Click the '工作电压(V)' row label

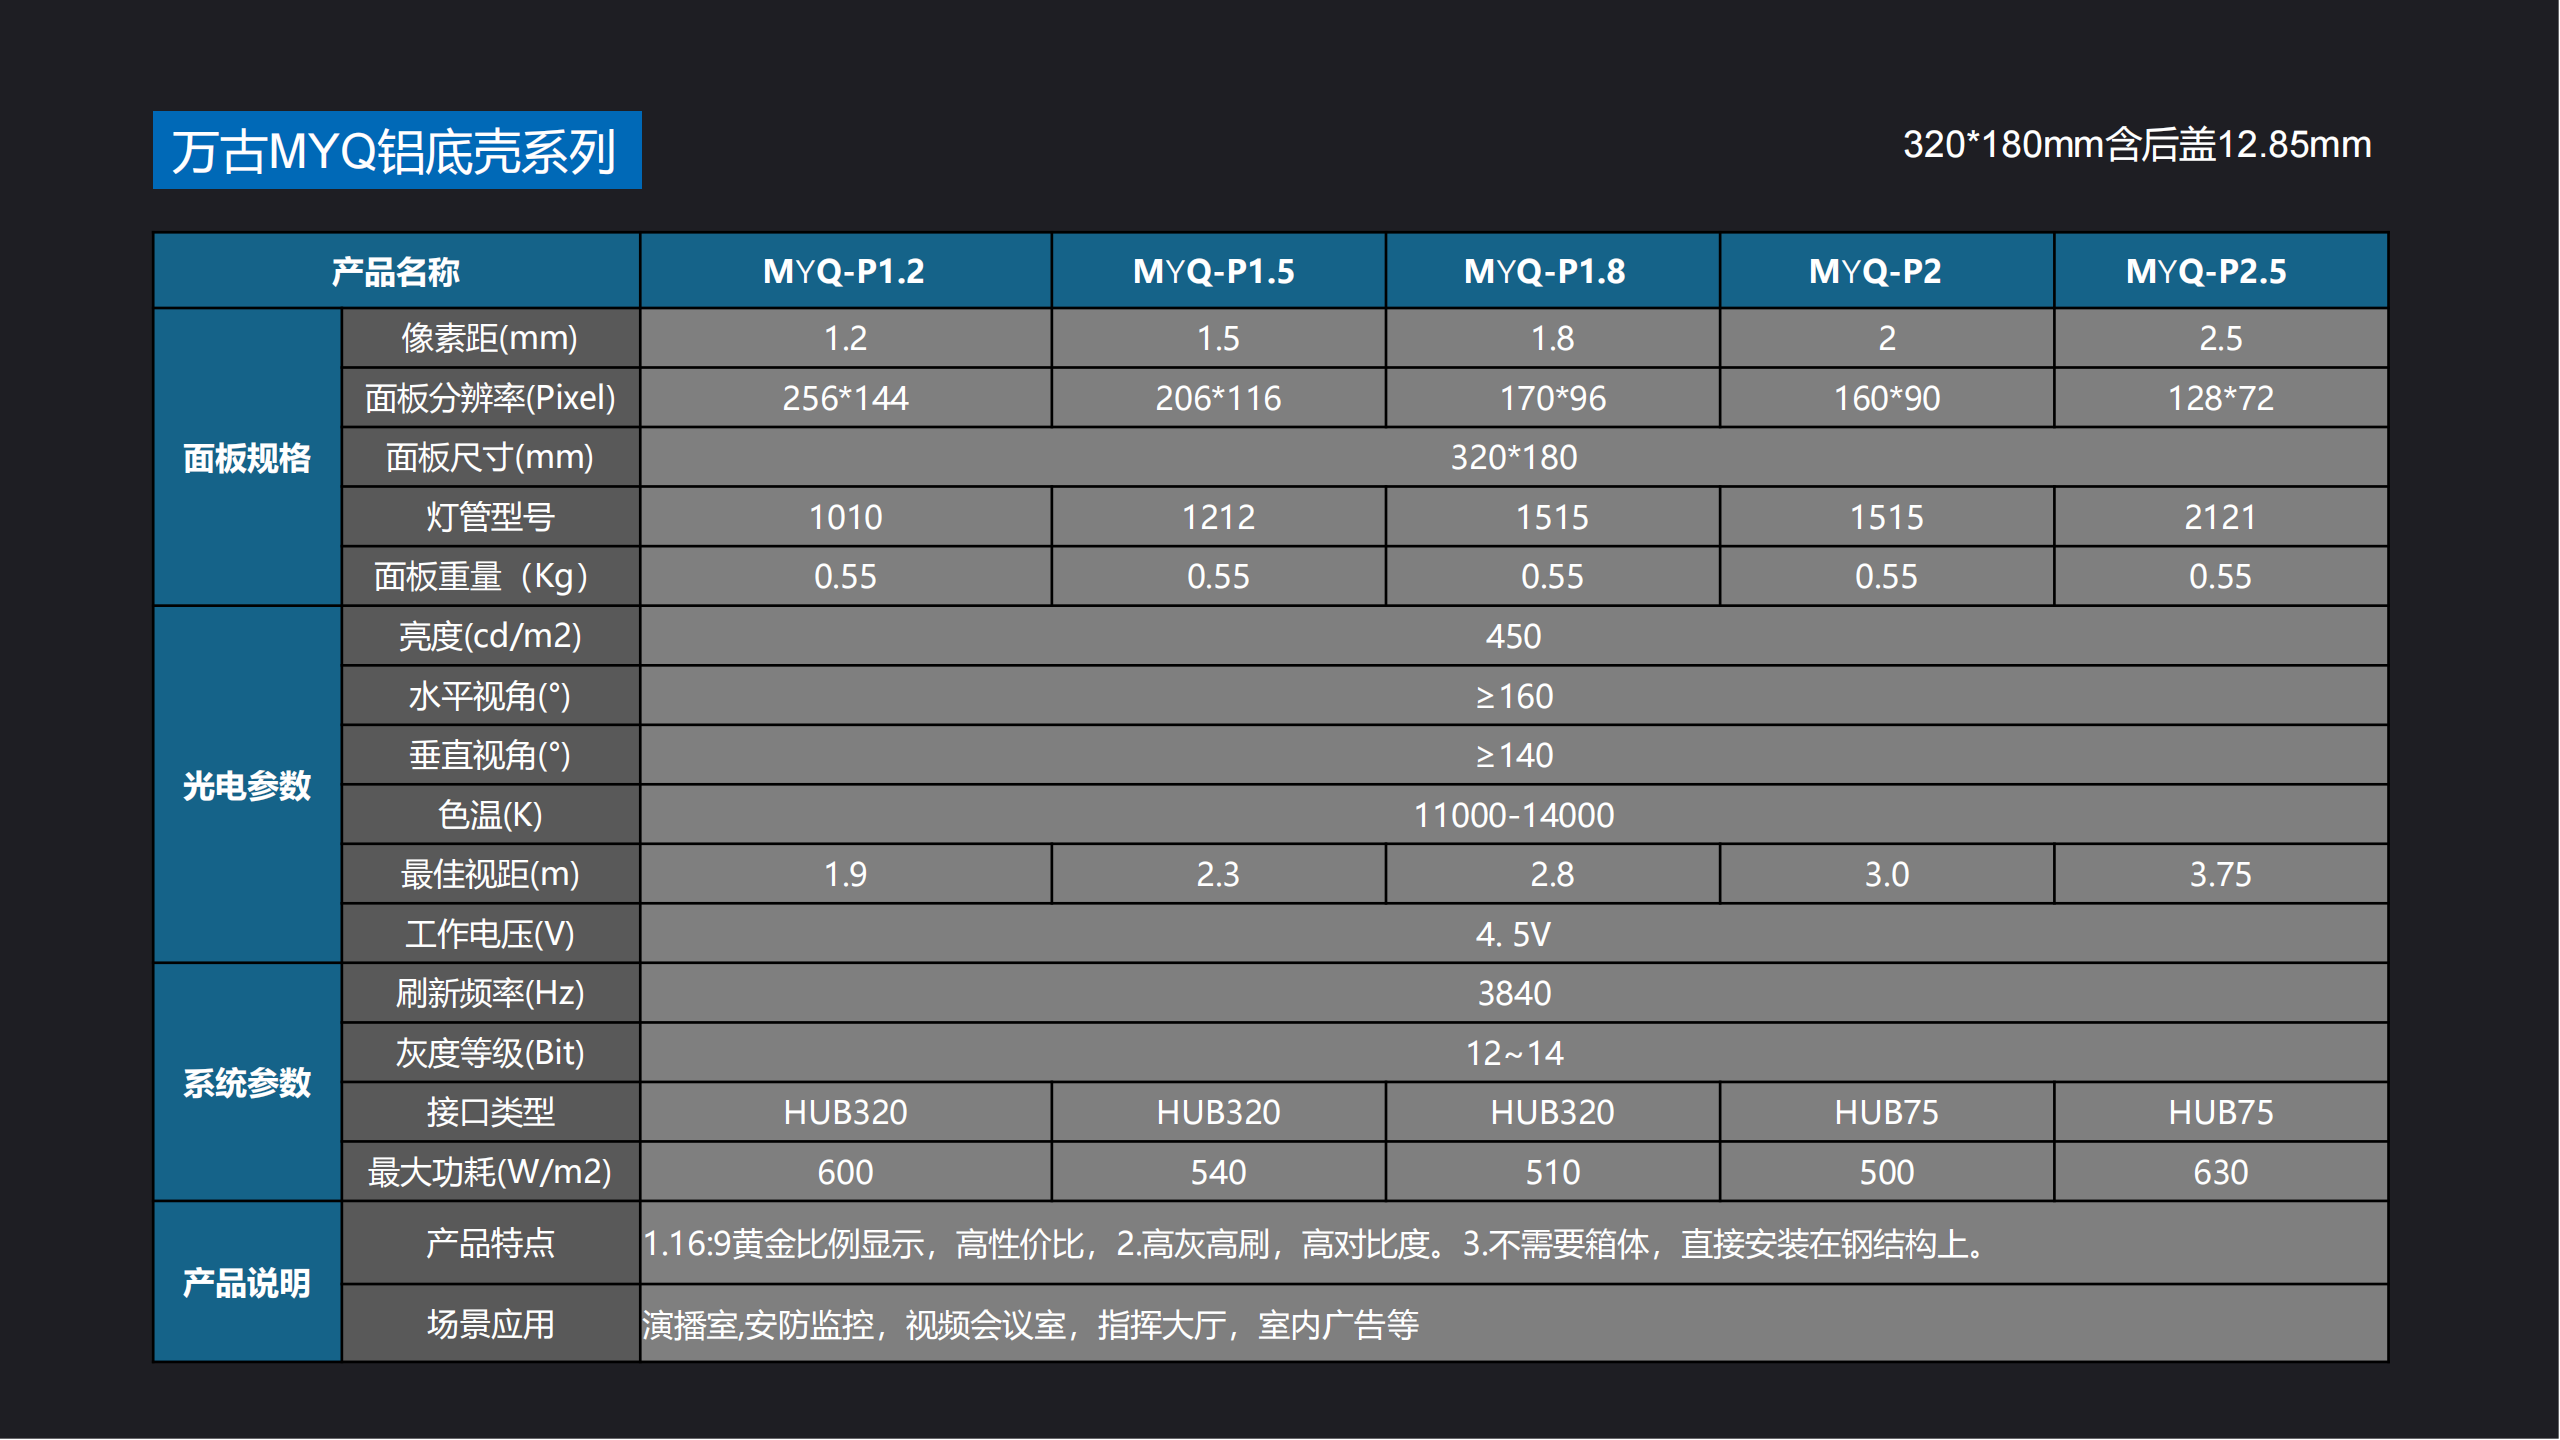(490, 934)
